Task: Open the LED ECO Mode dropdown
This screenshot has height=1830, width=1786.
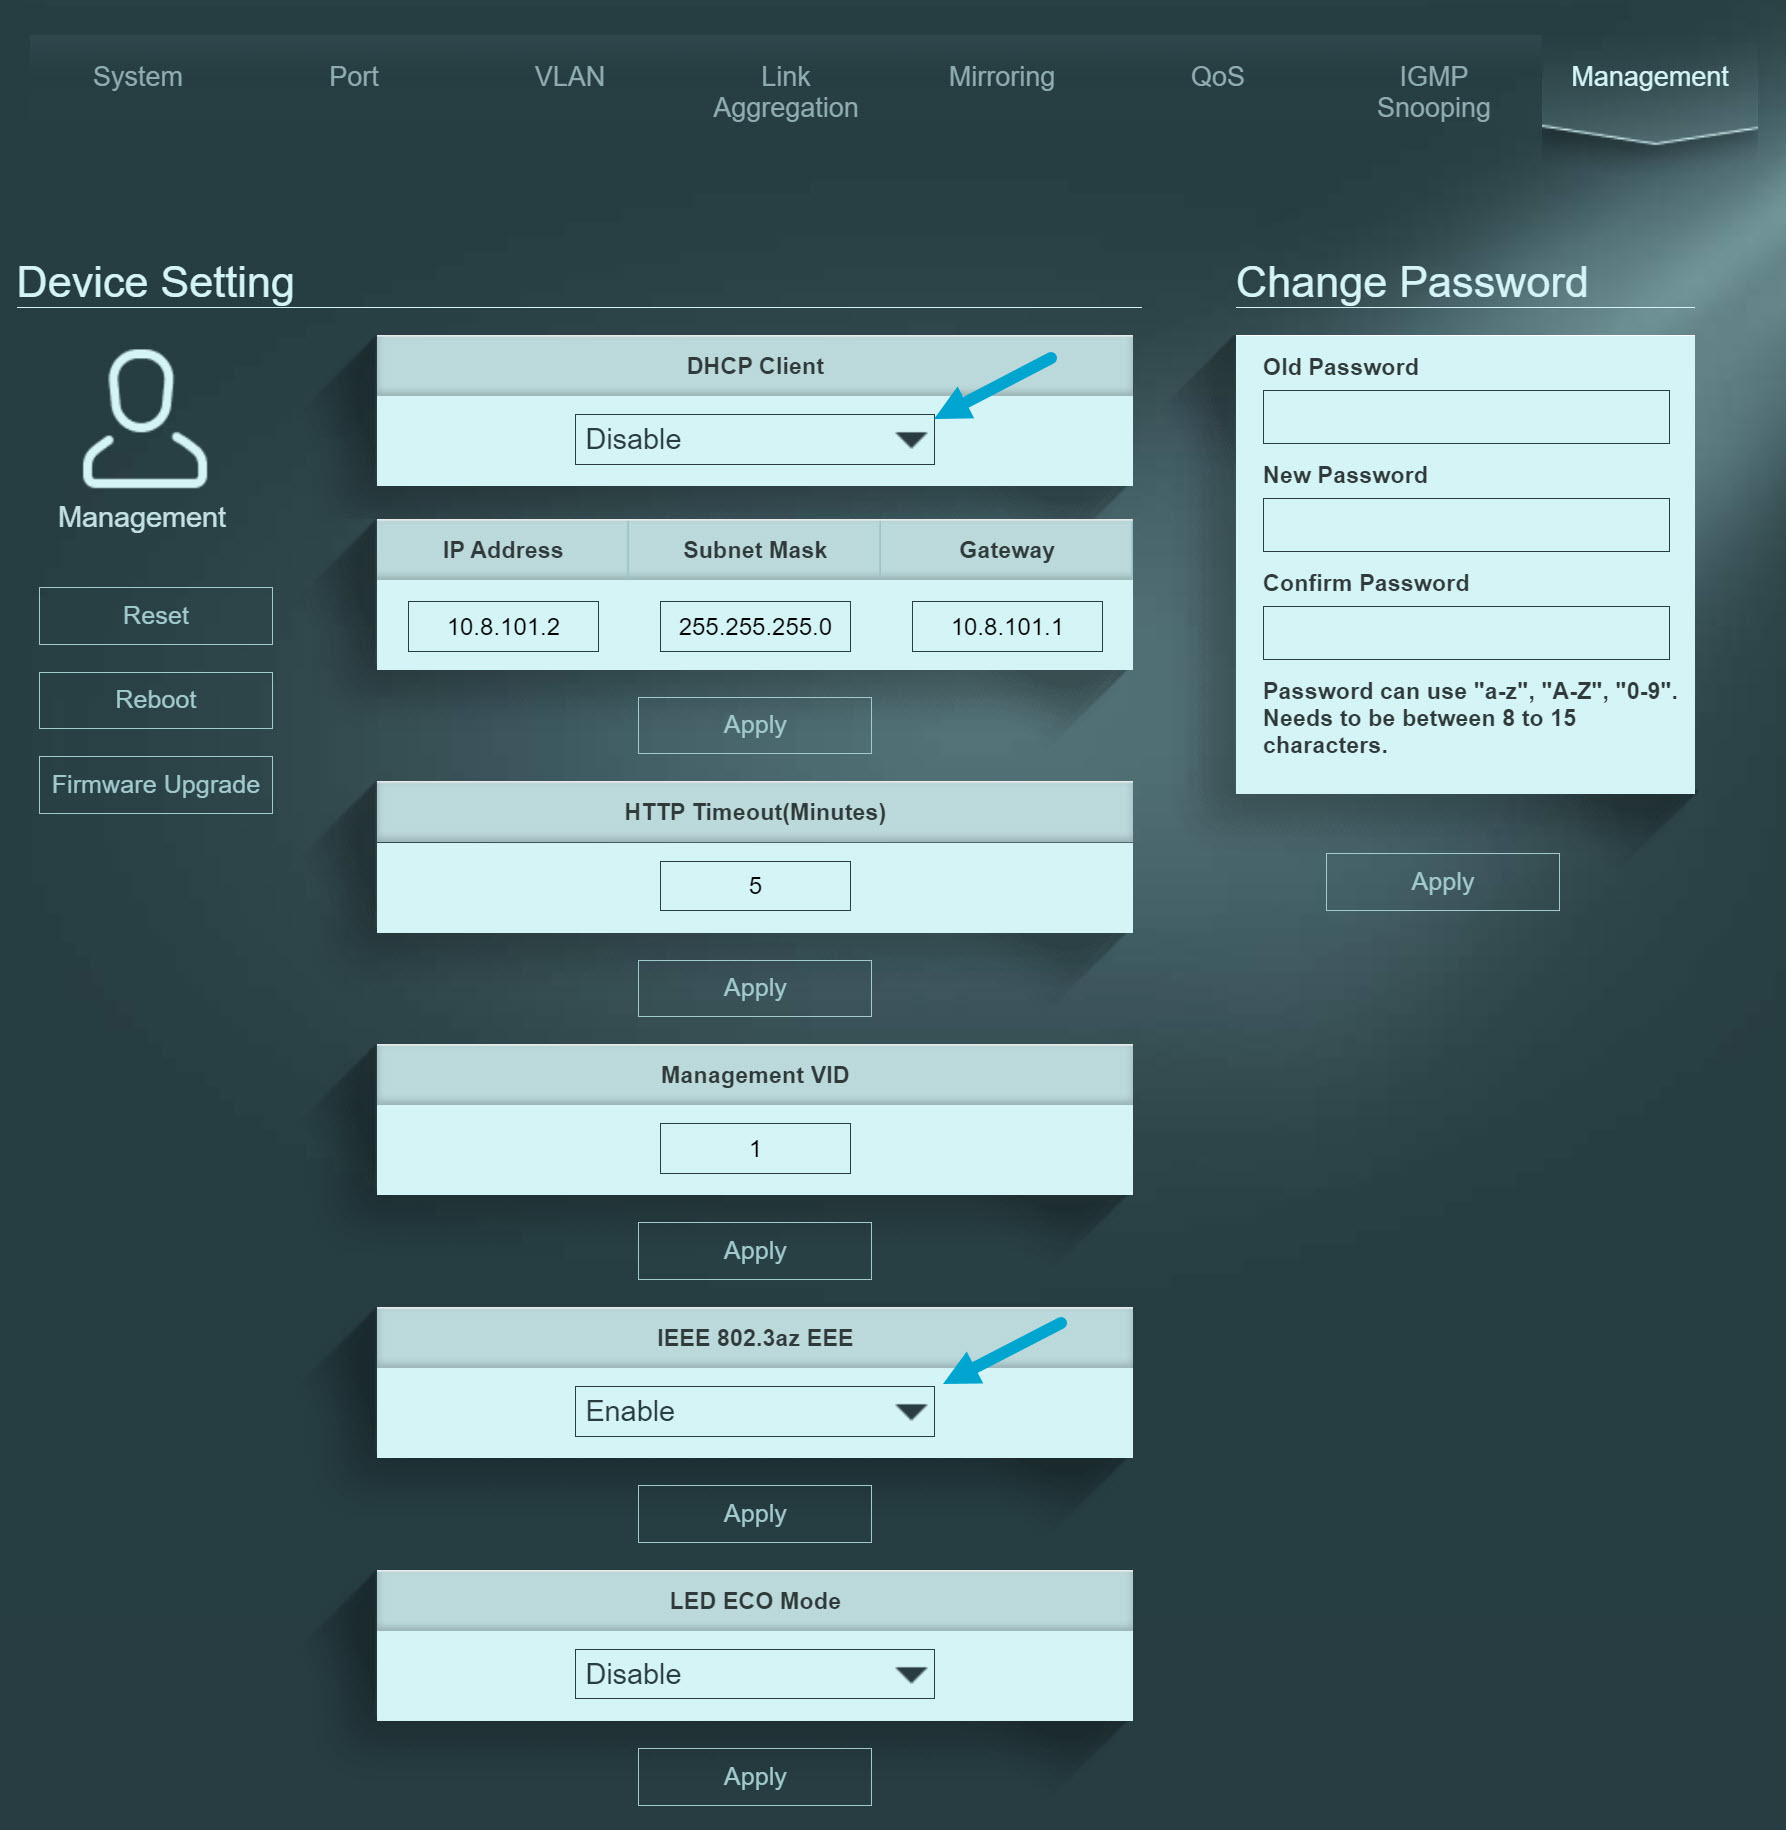Action: click(x=753, y=1674)
